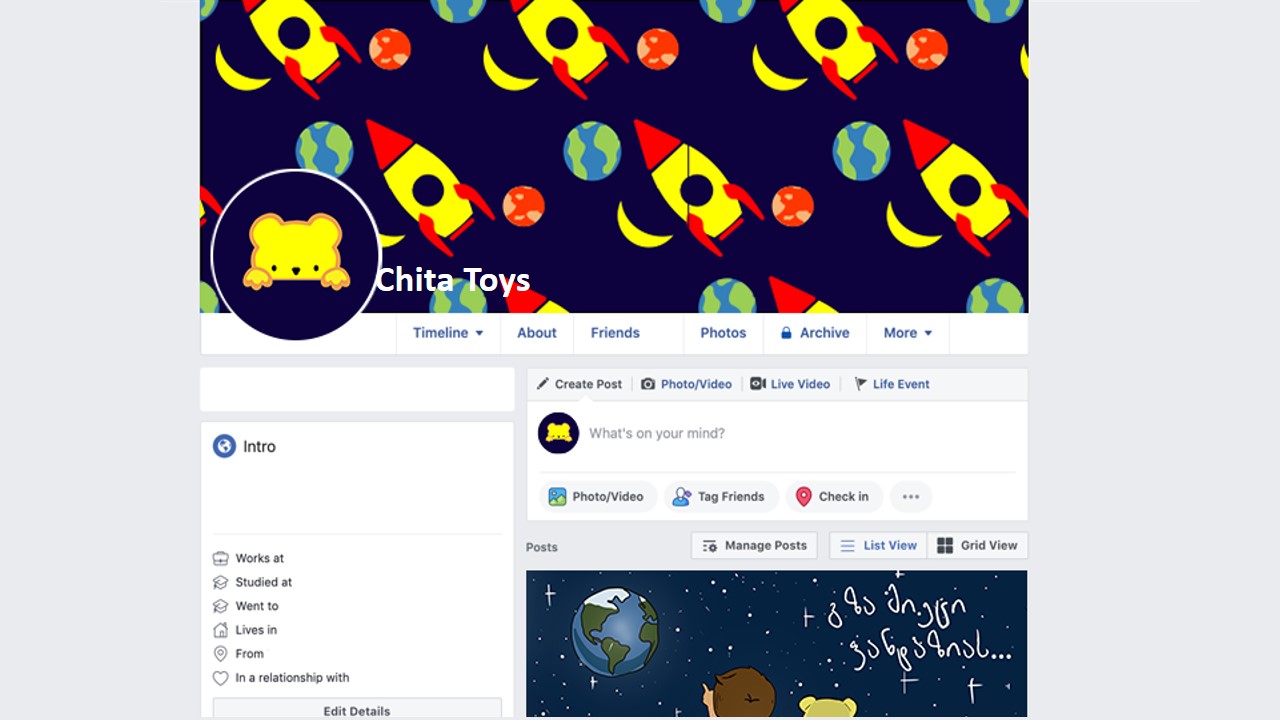Click the Create Post pencil icon
This screenshot has width=1280, height=720.
click(542, 384)
